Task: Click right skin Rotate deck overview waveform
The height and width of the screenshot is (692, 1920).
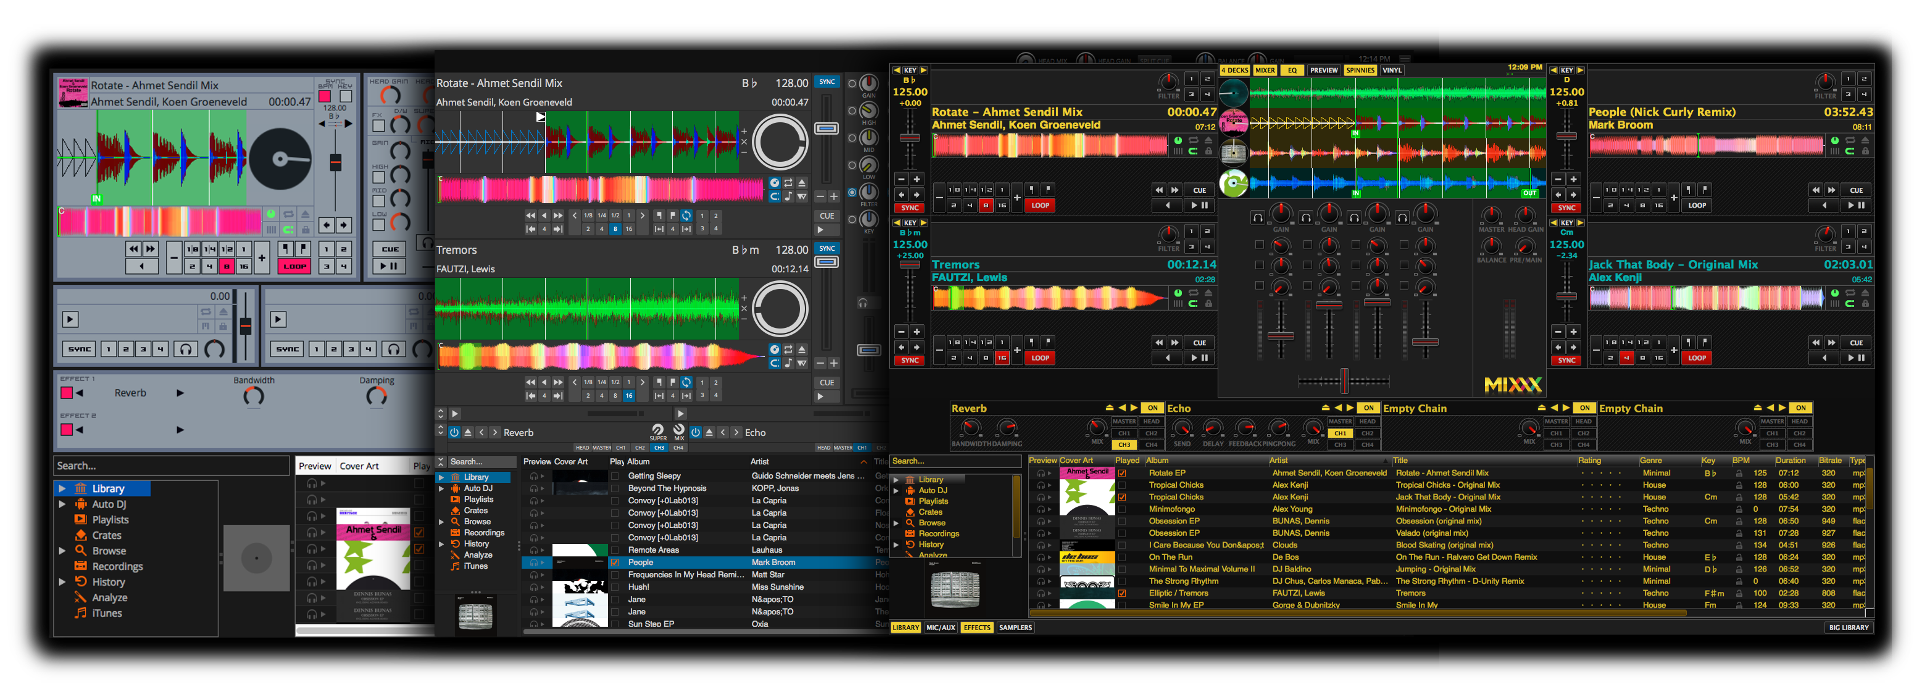Action: pyautogui.click(x=1050, y=145)
